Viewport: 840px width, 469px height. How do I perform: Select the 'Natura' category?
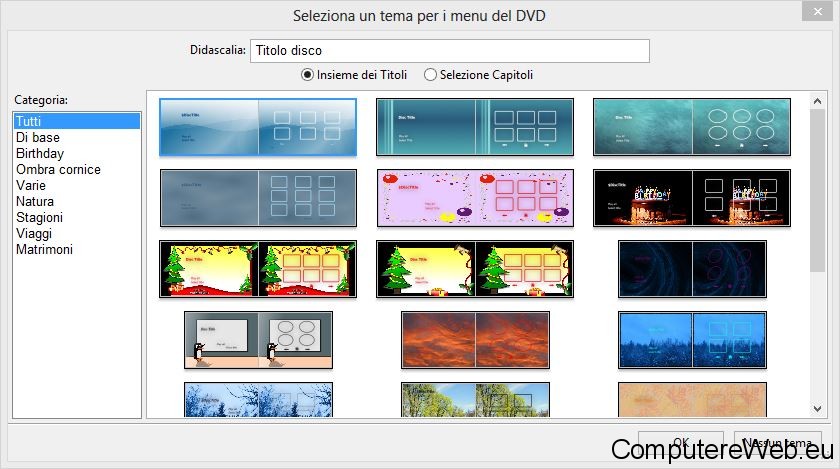tap(77, 202)
